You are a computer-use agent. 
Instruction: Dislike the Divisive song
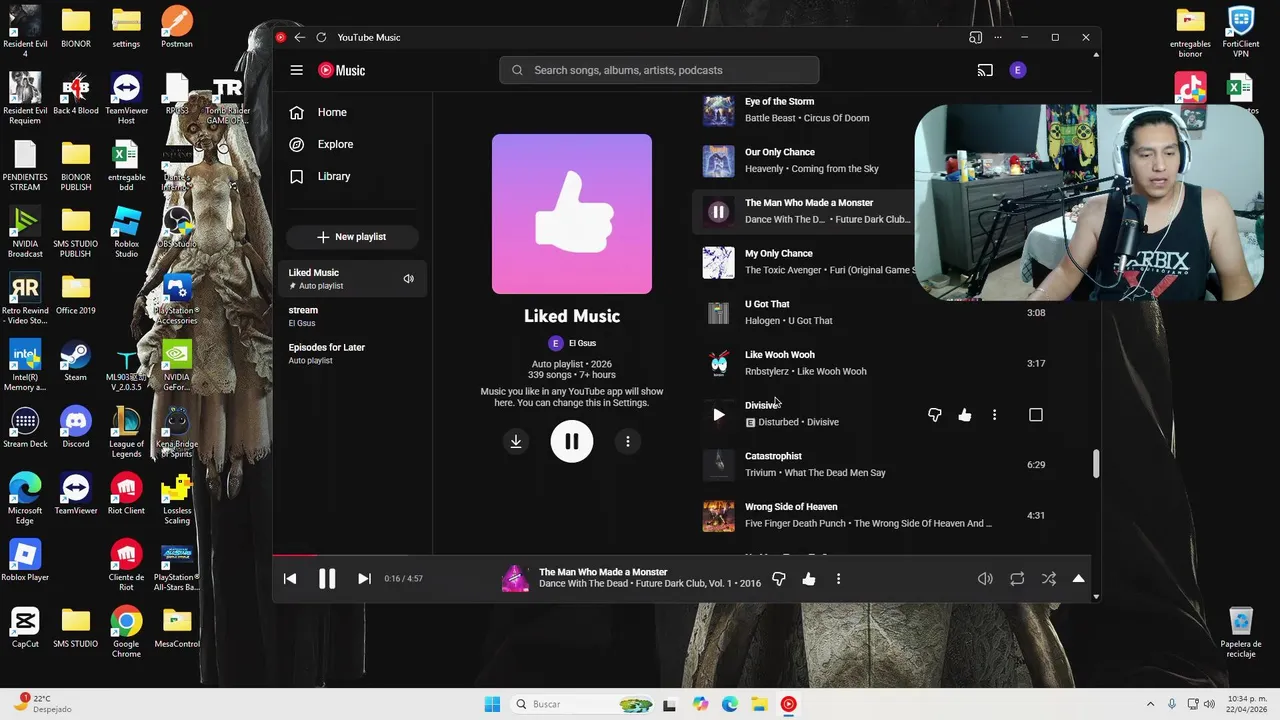(x=935, y=415)
